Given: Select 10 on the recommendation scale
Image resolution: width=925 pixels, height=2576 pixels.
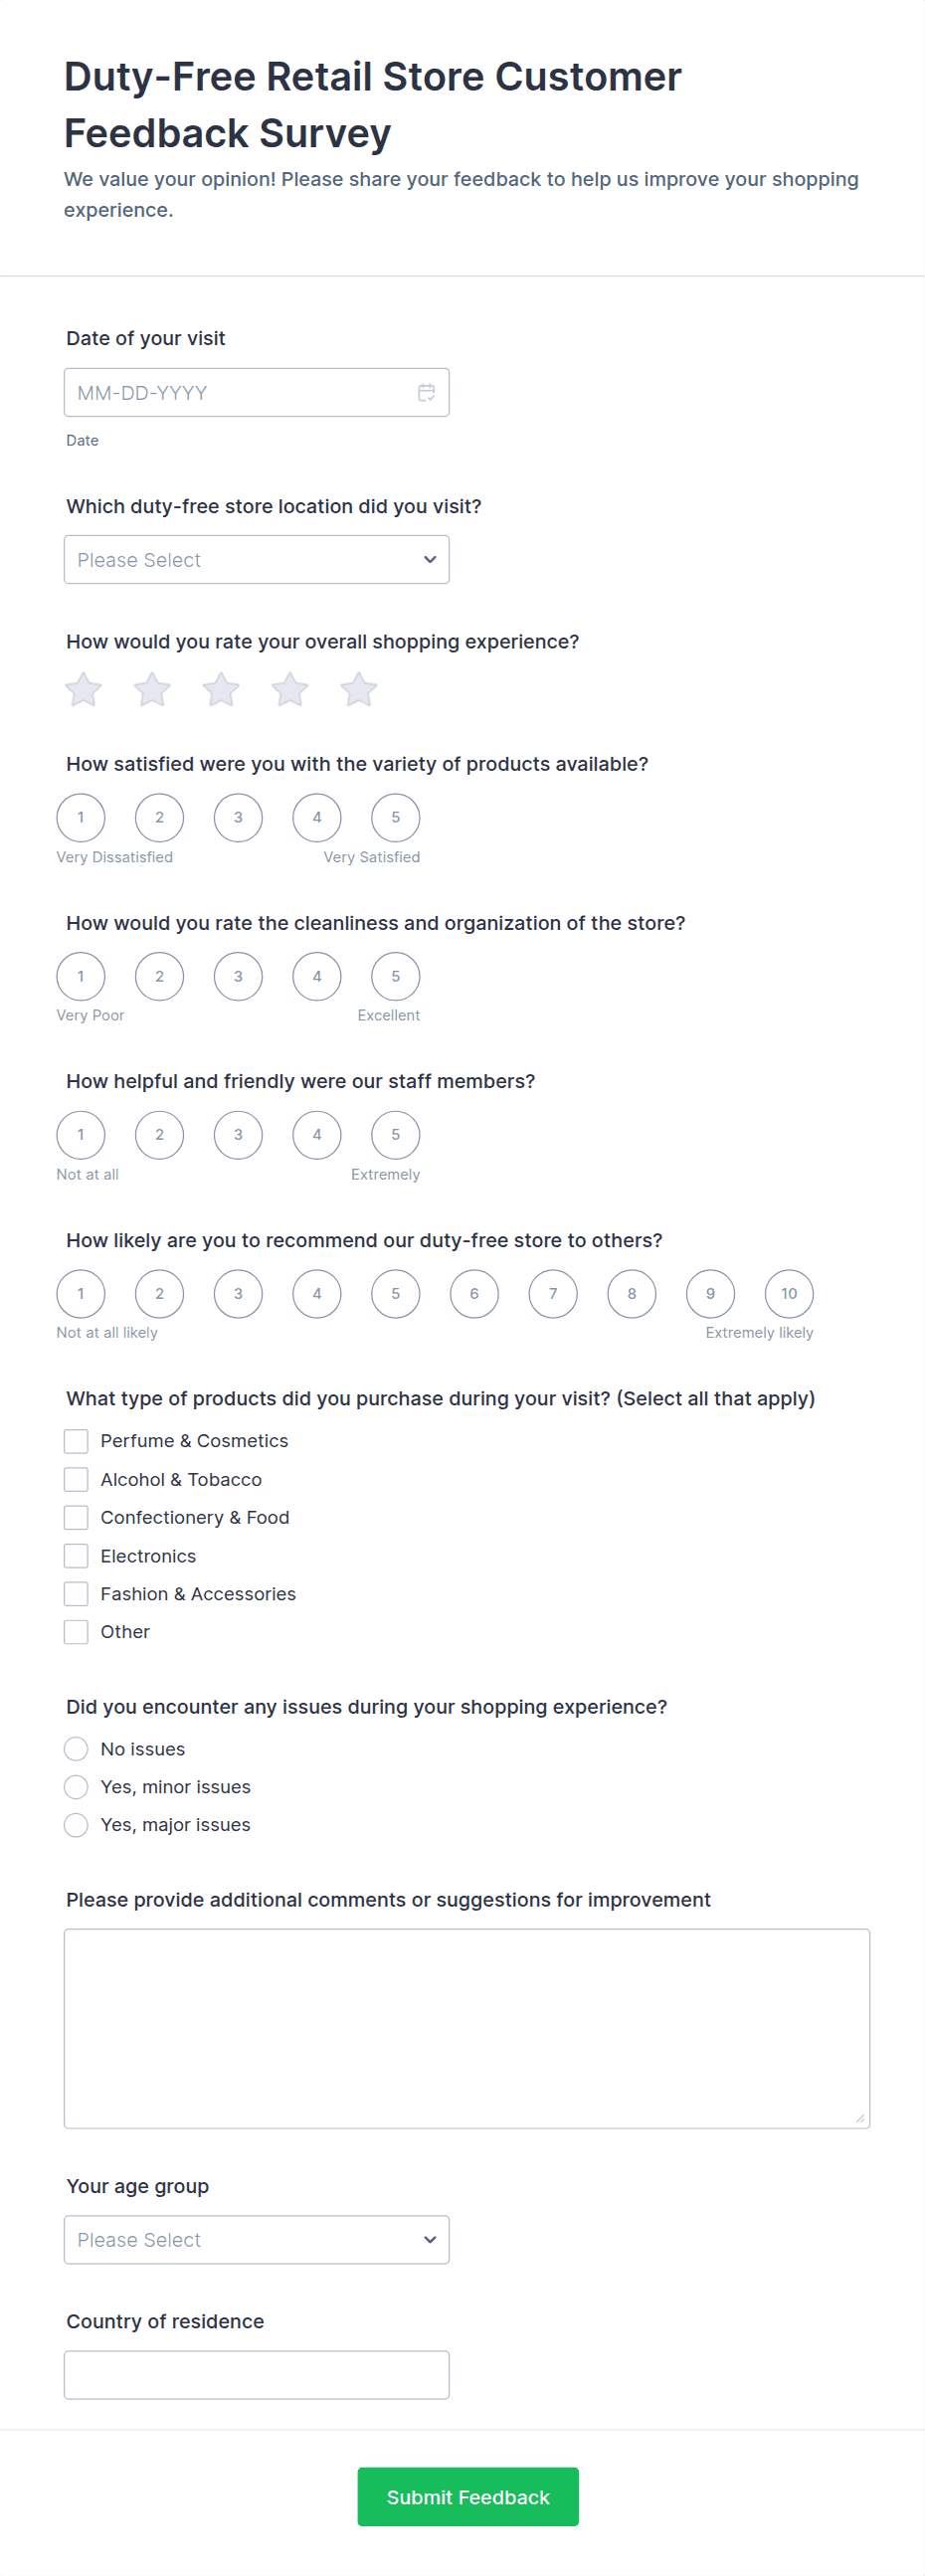Looking at the screenshot, I should (x=789, y=1294).
